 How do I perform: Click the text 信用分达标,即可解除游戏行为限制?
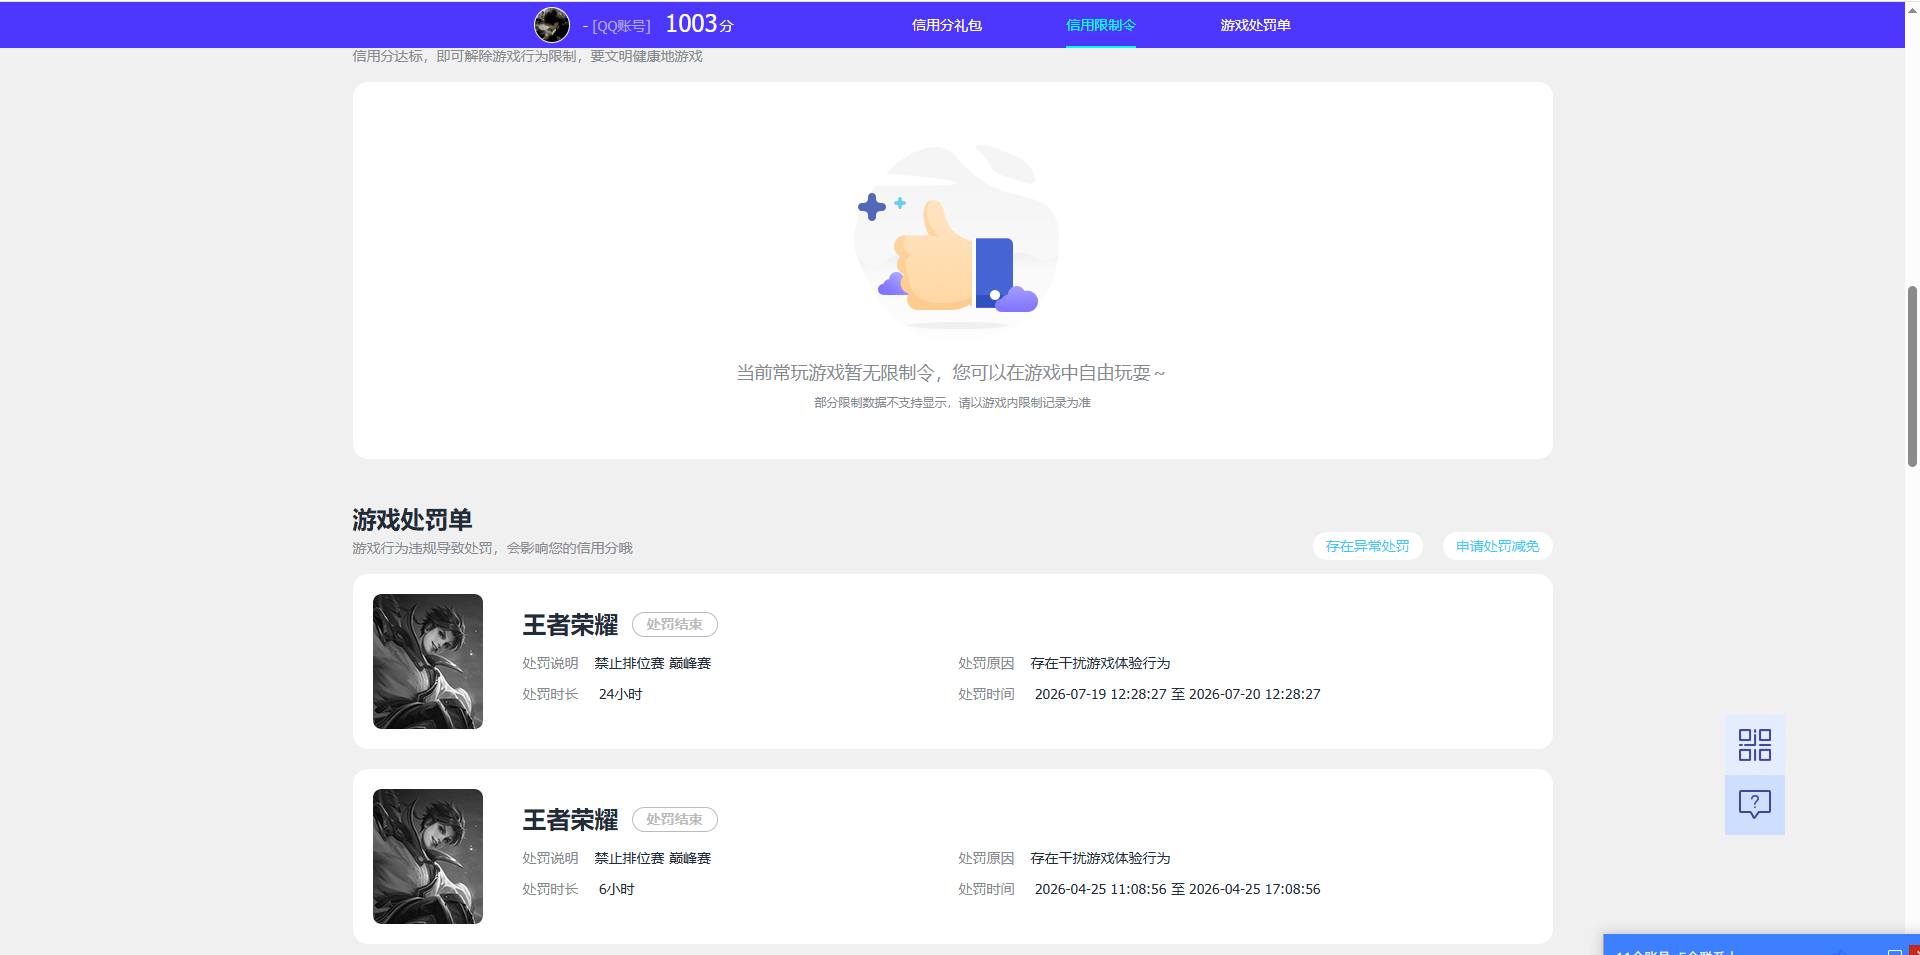click(465, 56)
